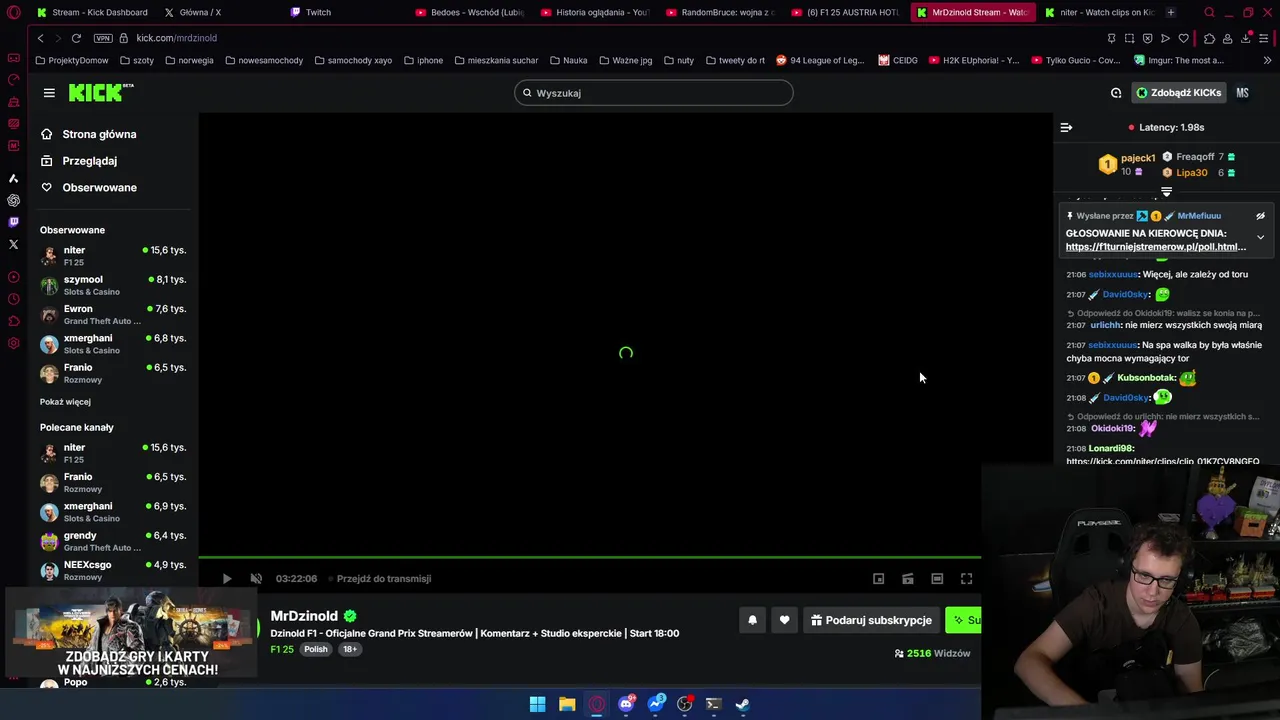Enter fullscreen mode on player
The height and width of the screenshot is (720, 1280).
tap(966, 579)
